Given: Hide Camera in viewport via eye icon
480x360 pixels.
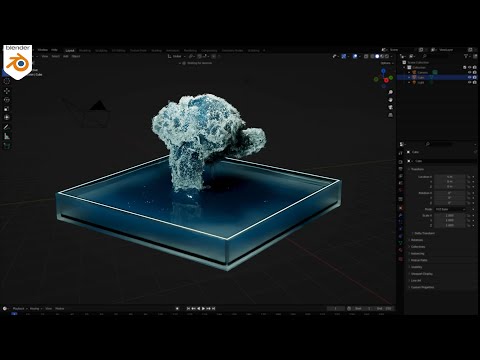Looking at the screenshot, I should click(x=469, y=72).
